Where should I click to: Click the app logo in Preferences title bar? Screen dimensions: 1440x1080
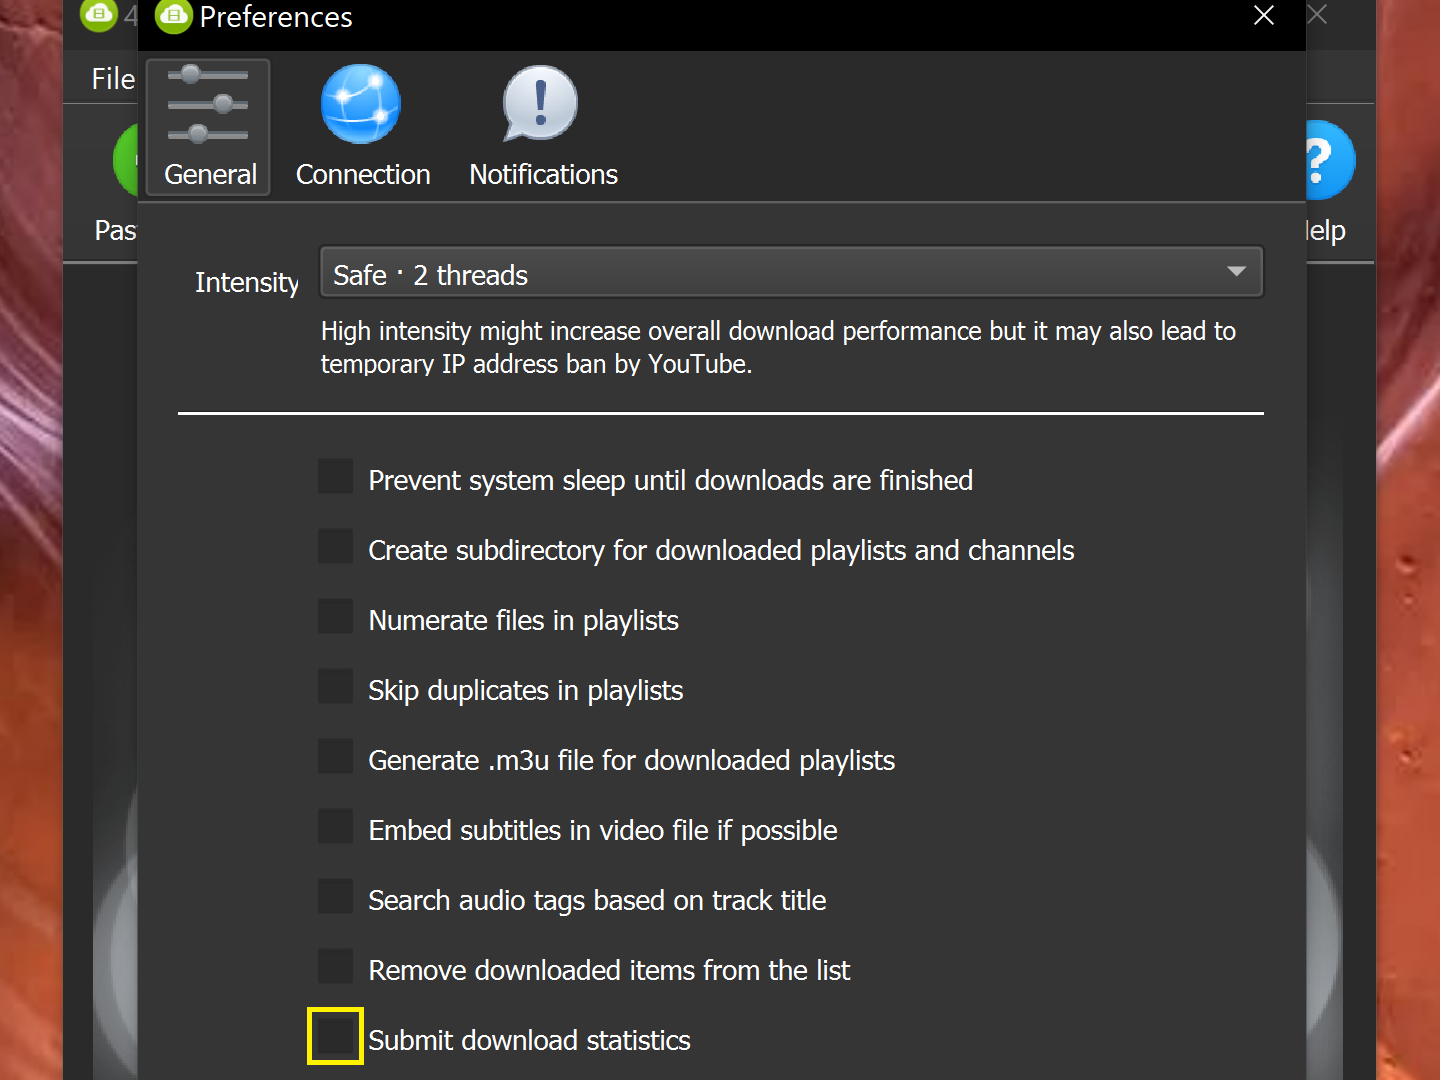[173, 17]
